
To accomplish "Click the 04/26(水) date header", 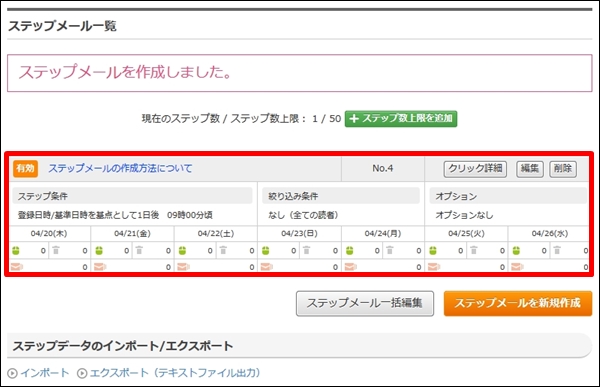I will [x=549, y=234].
